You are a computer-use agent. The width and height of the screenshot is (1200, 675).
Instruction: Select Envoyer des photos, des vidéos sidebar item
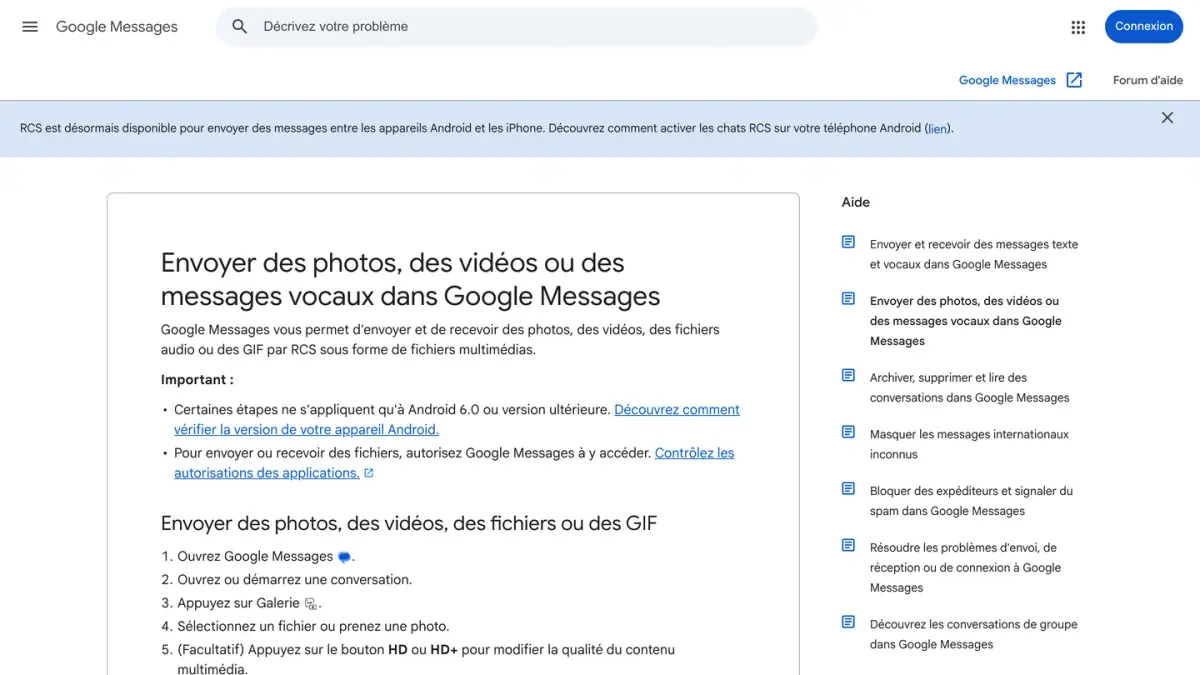(966, 321)
